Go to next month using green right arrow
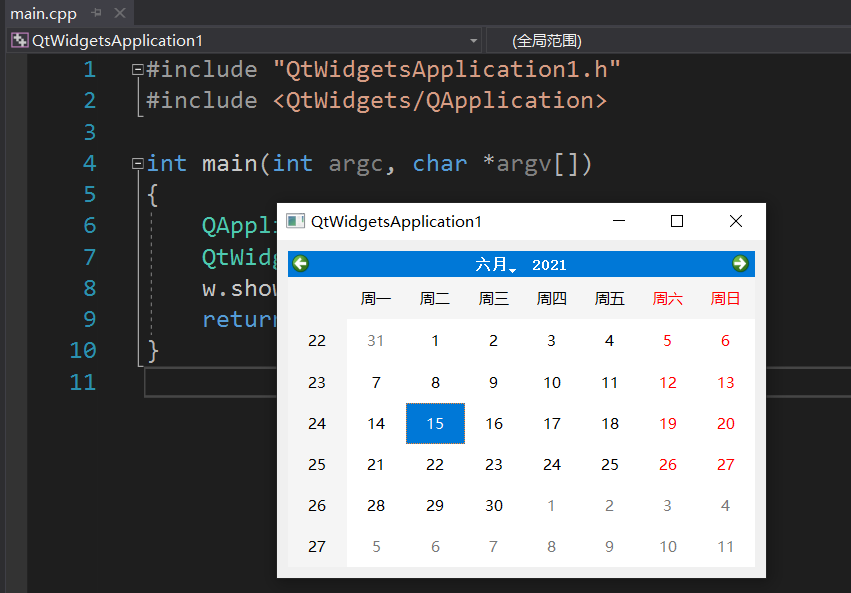The image size is (851, 593). click(x=740, y=262)
